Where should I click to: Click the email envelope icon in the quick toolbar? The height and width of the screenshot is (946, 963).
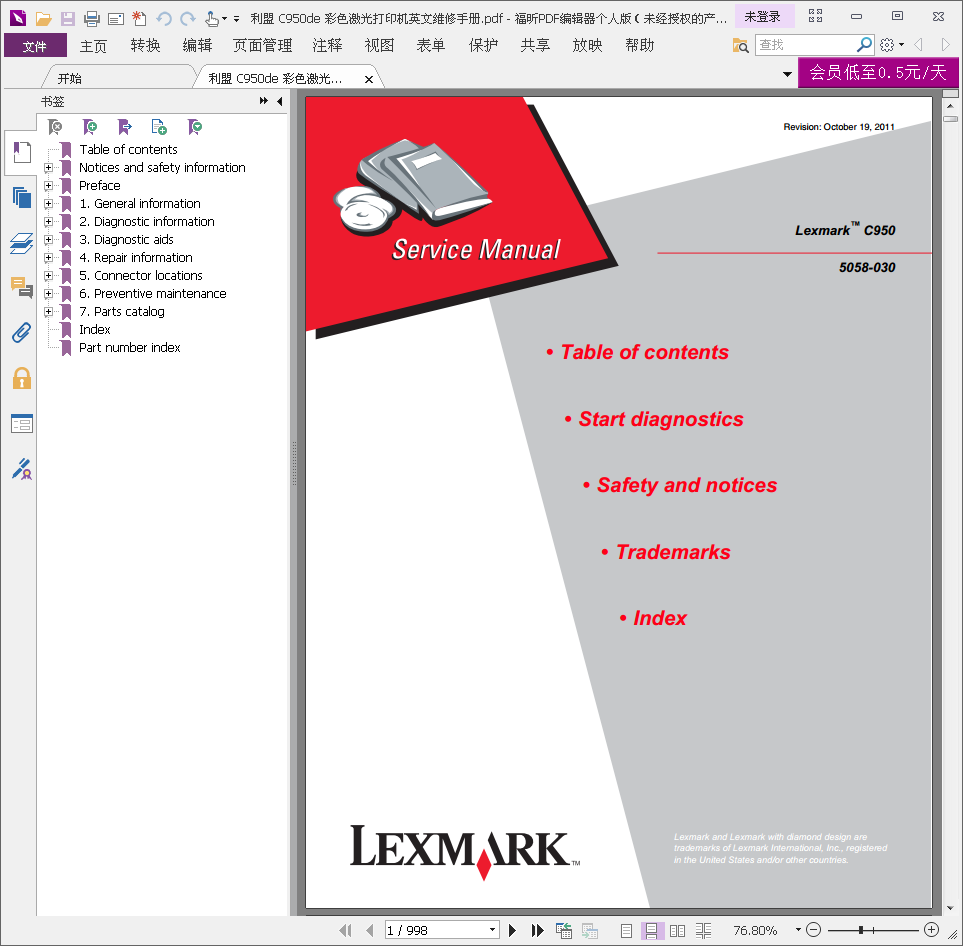point(115,19)
